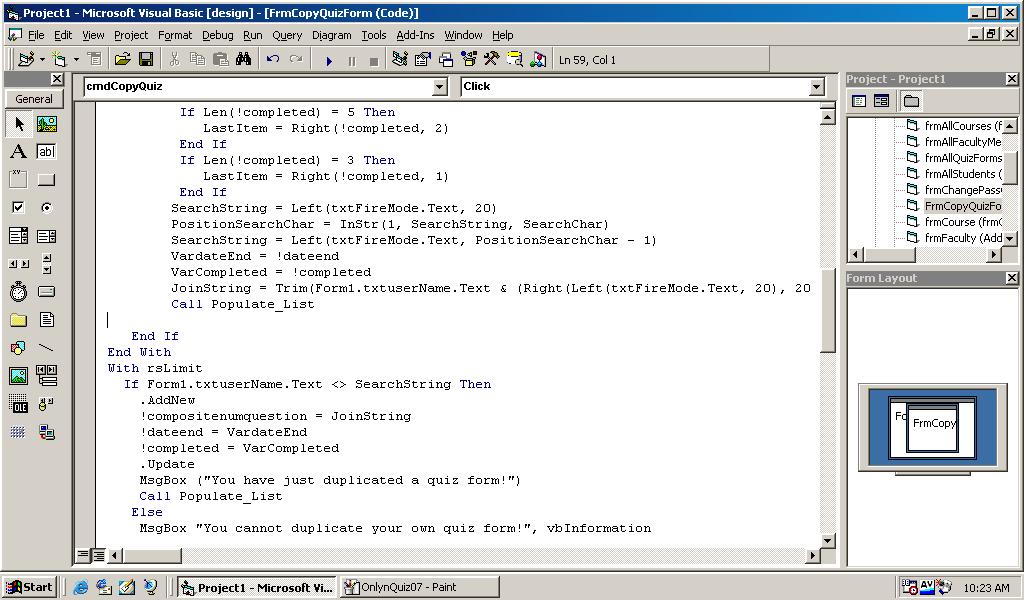Select the OLE container control tool
The width and height of the screenshot is (1024, 600).
[x=19, y=404]
